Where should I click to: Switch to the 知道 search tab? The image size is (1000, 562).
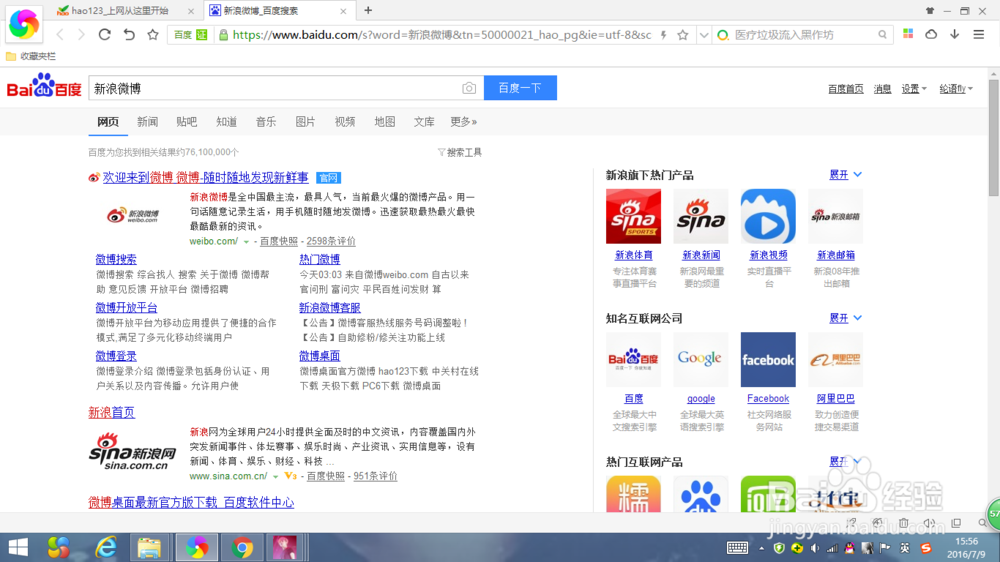click(226, 122)
